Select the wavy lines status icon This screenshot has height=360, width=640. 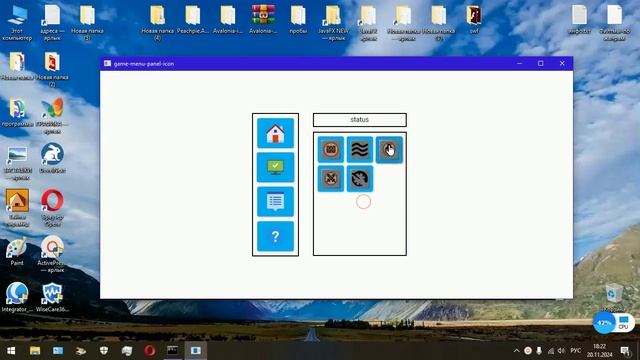pos(360,150)
